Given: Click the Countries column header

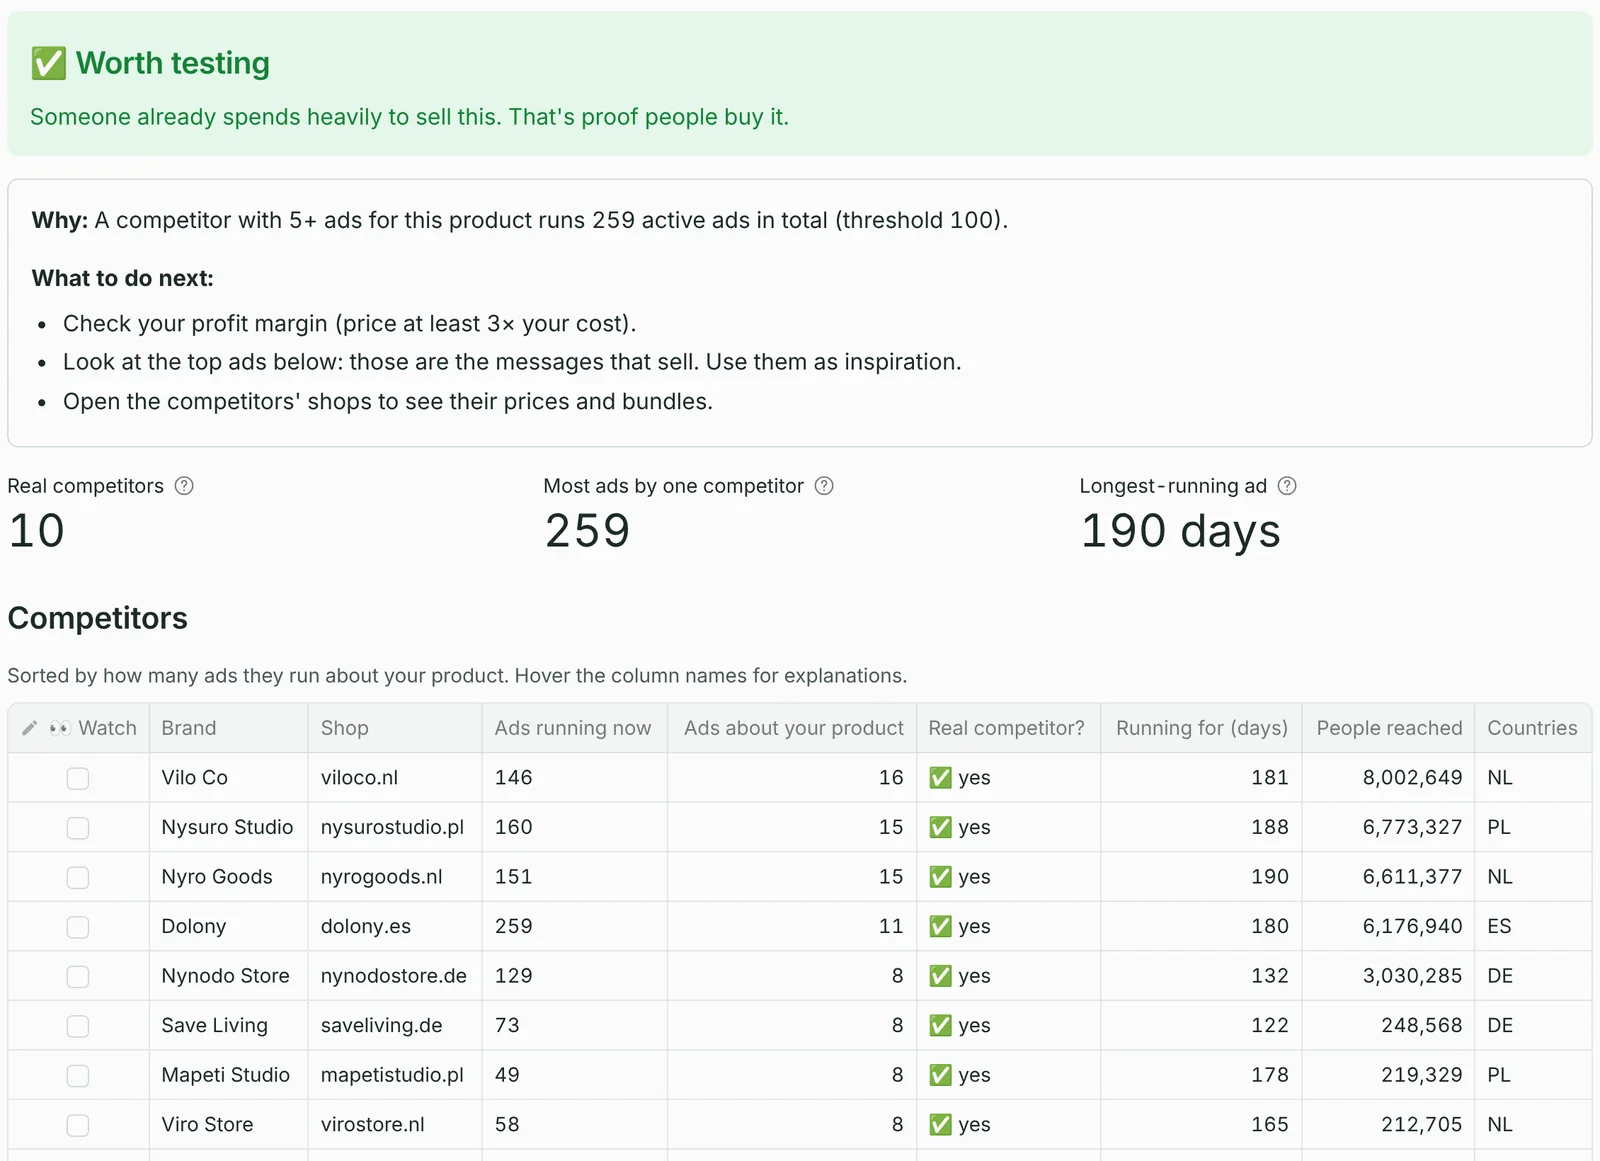Looking at the screenshot, I should pyautogui.click(x=1532, y=728).
